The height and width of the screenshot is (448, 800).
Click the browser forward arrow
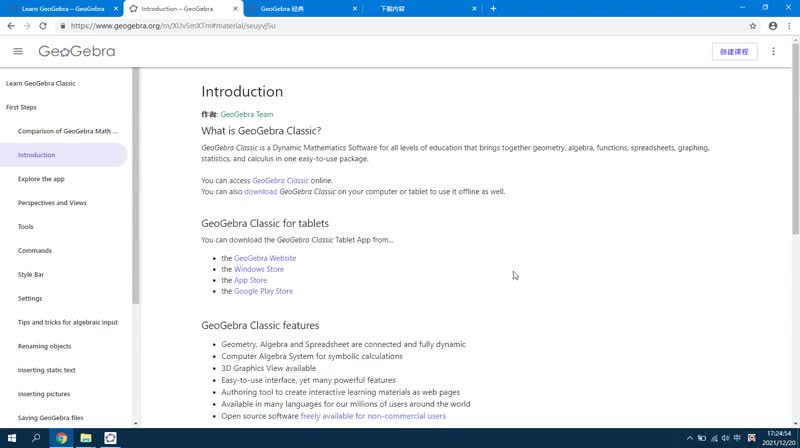tap(27, 26)
